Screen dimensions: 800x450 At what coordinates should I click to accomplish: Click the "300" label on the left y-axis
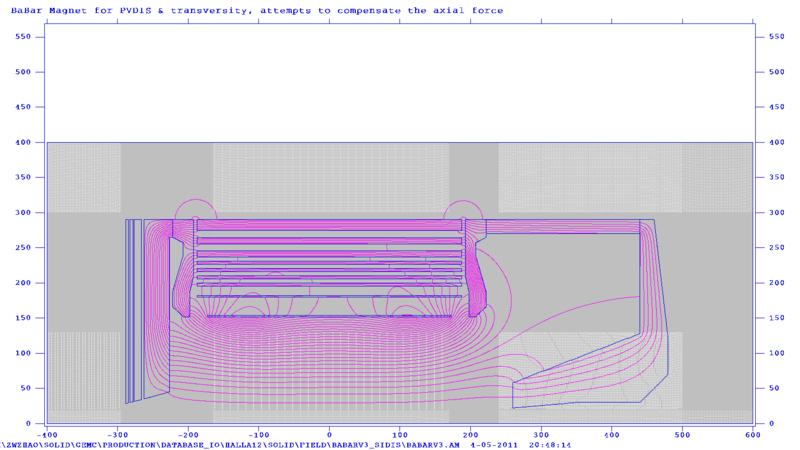[x=23, y=213]
